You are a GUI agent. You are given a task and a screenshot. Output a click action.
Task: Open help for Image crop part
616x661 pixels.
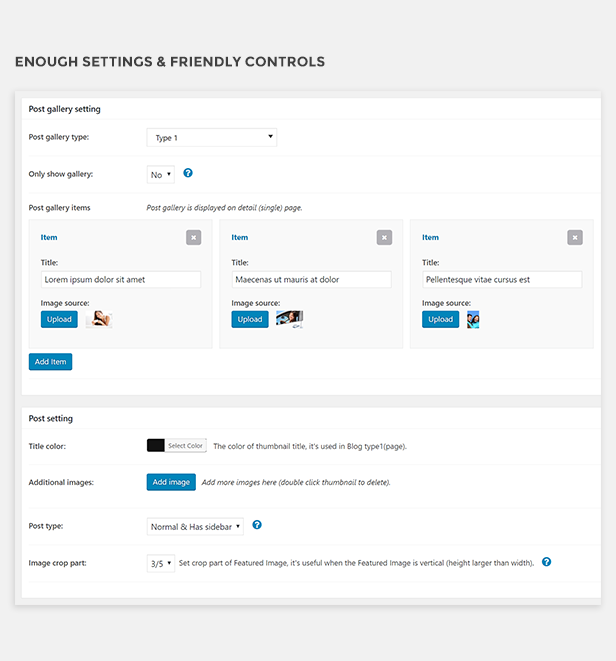tap(546, 562)
